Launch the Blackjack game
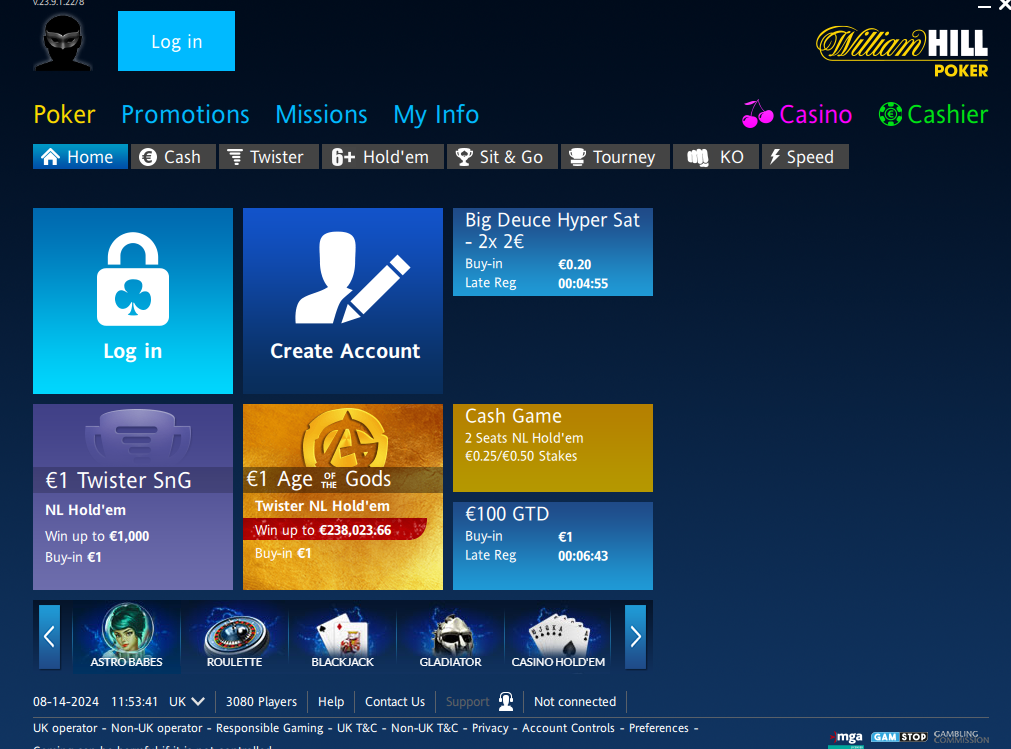Image resolution: width=1011 pixels, height=749 pixels. [342, 636]
